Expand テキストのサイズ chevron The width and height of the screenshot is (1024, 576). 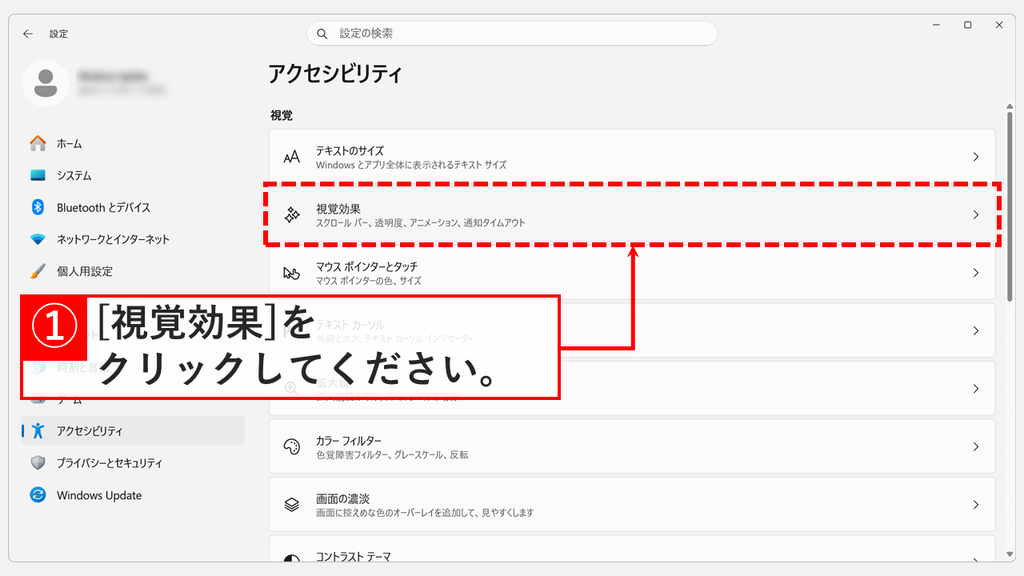pyautogui.click(x=976, y=157)
